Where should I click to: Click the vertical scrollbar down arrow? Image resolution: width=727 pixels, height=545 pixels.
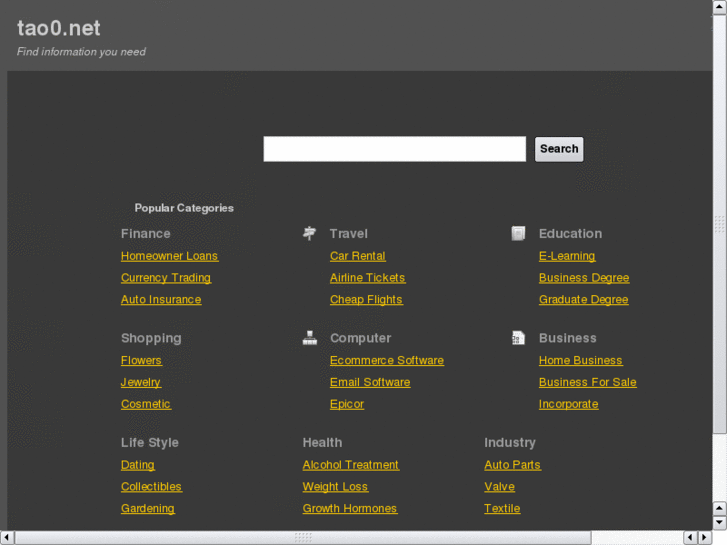(719, 523)
